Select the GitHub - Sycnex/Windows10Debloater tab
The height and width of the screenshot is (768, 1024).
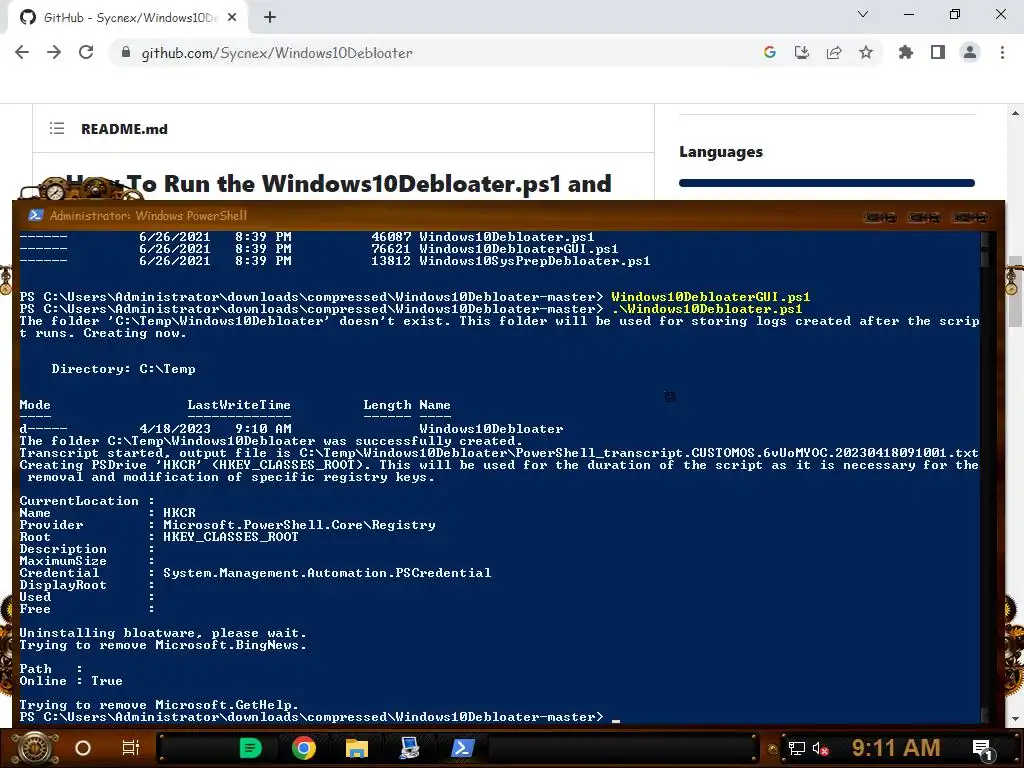[x=127, y=18]
